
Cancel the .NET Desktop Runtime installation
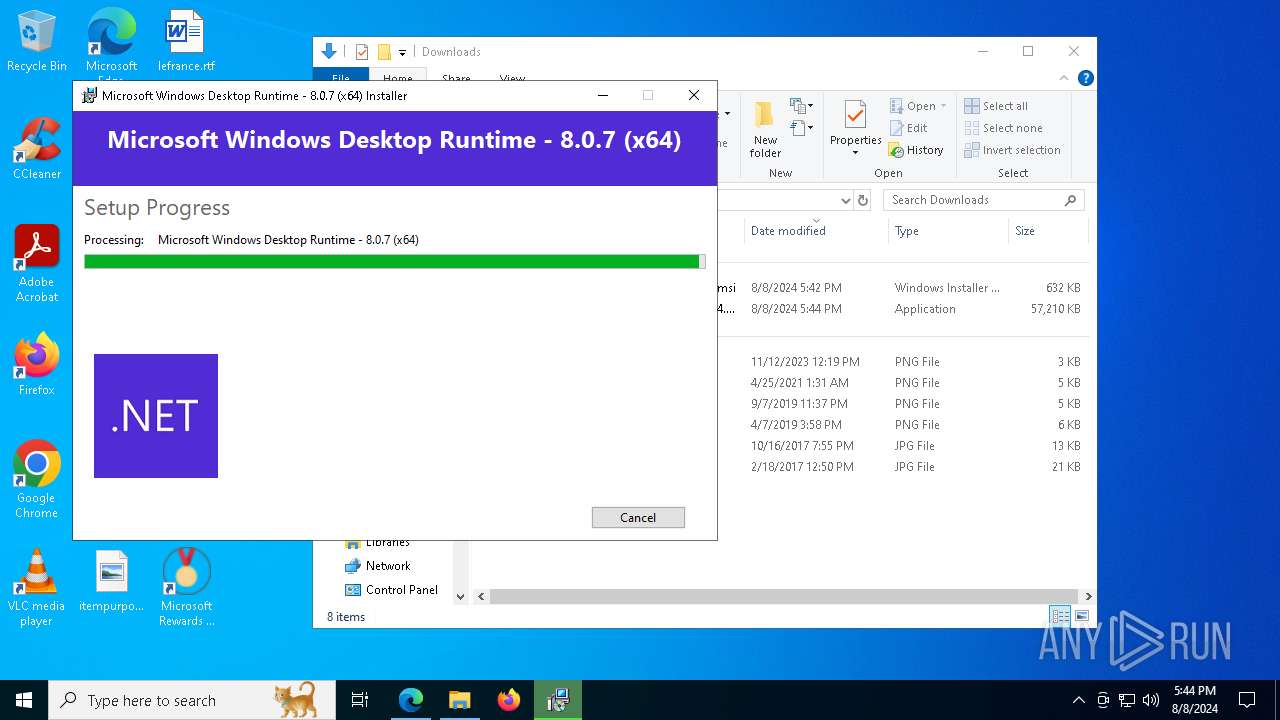click(638, 517)
